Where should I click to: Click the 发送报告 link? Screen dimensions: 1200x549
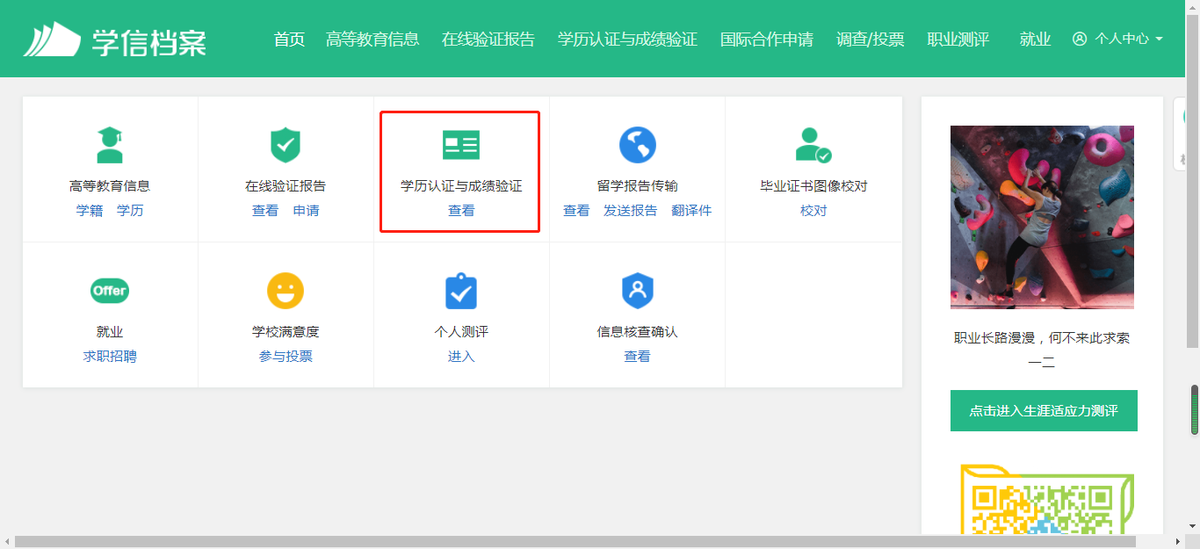pyautogui.click(x=630, y=211)
